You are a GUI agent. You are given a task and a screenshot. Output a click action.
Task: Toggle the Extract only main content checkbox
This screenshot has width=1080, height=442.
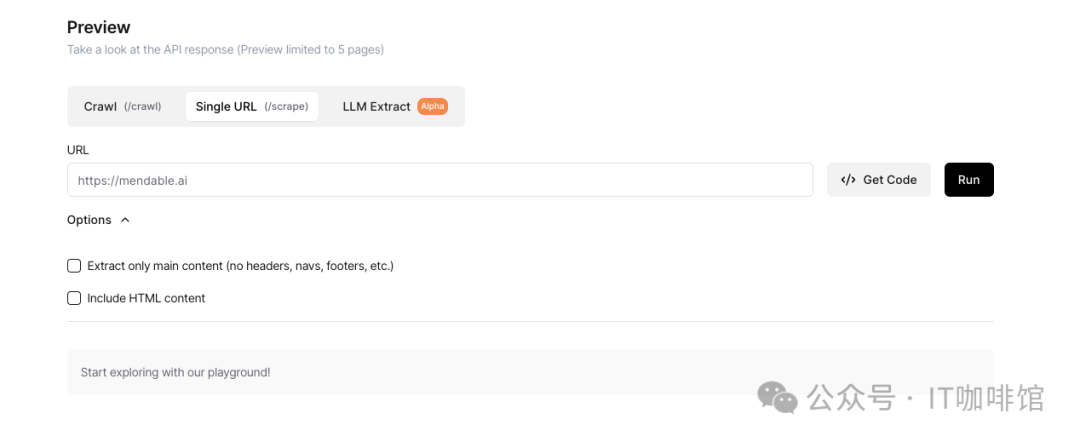[x=74, y=266]
